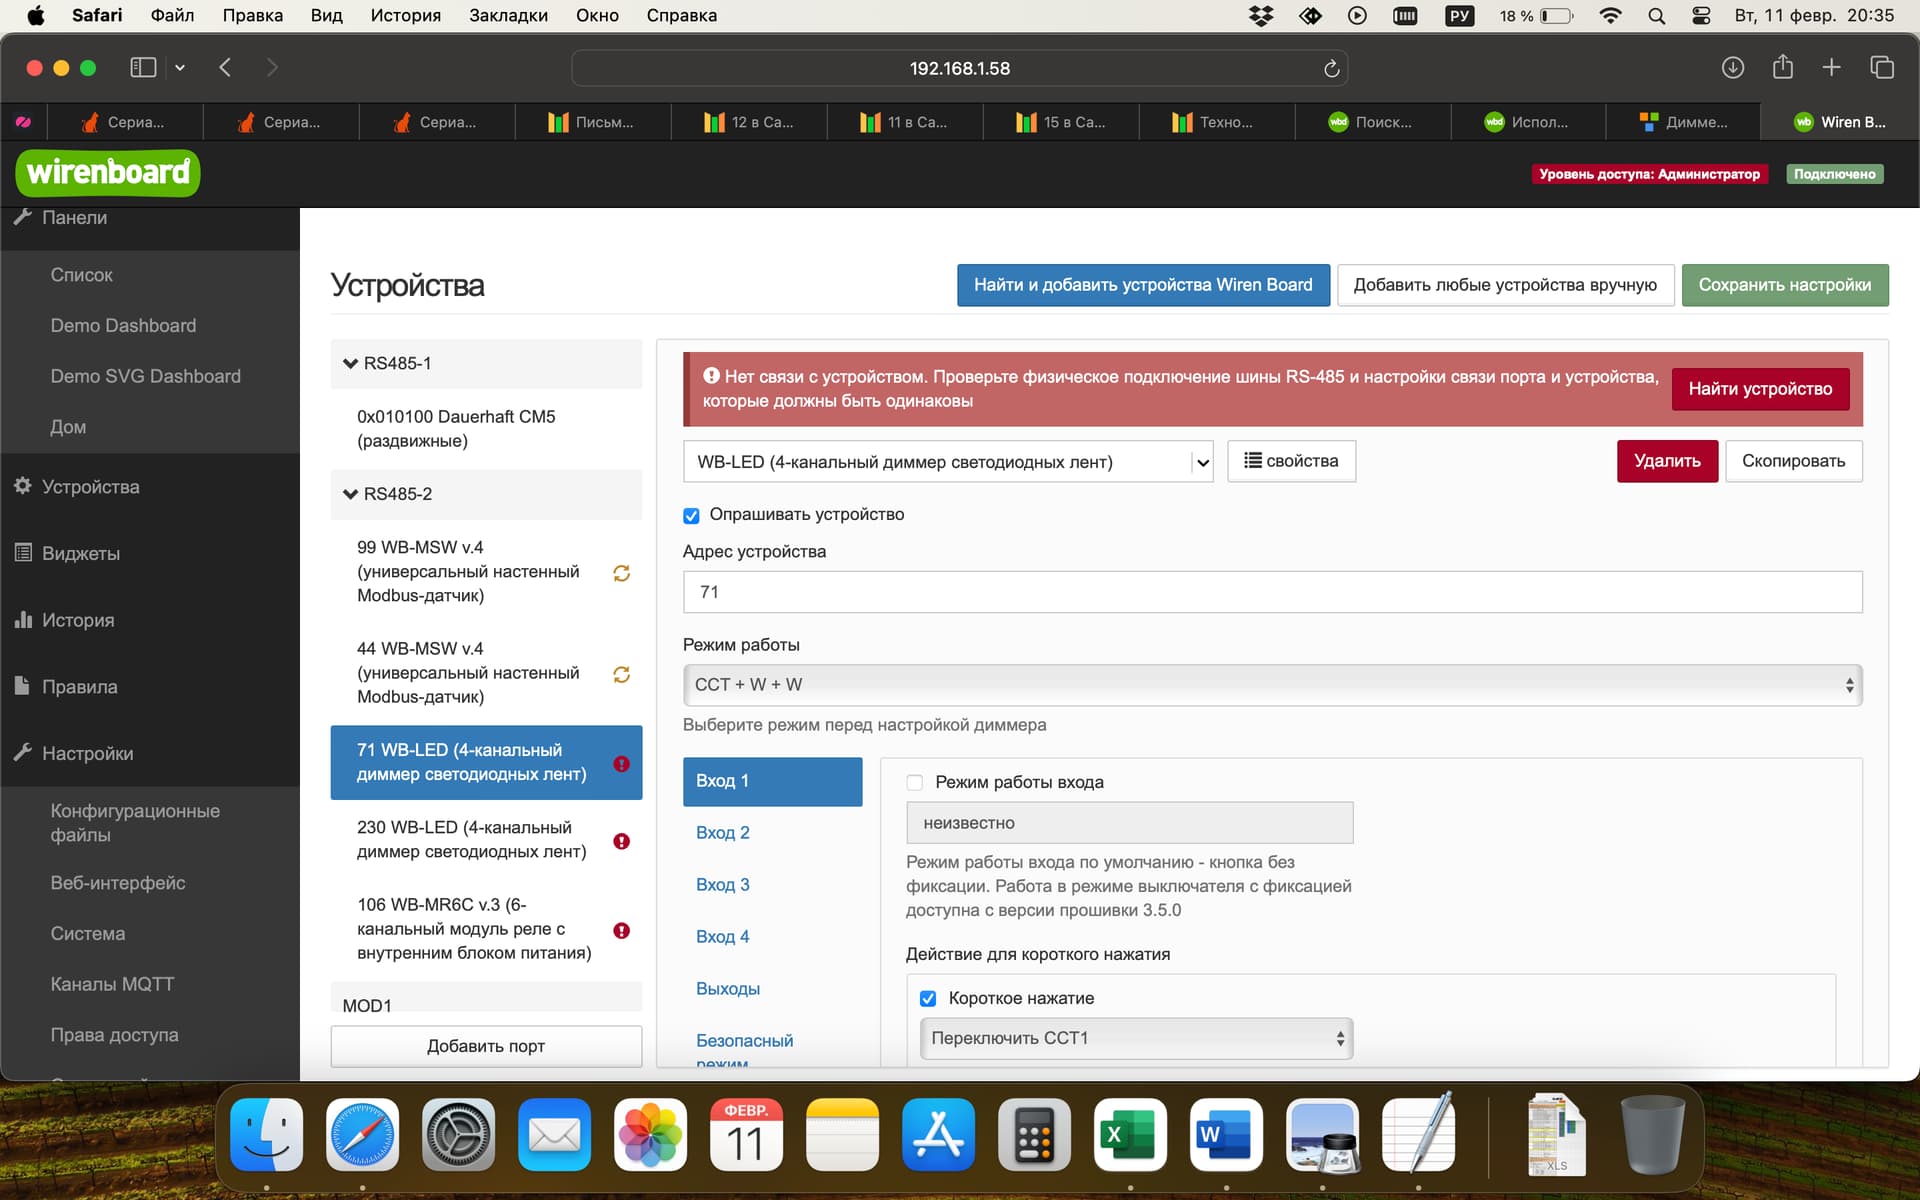
Task: Open Calculator from the Dock
Action: coord(1034,1135)
